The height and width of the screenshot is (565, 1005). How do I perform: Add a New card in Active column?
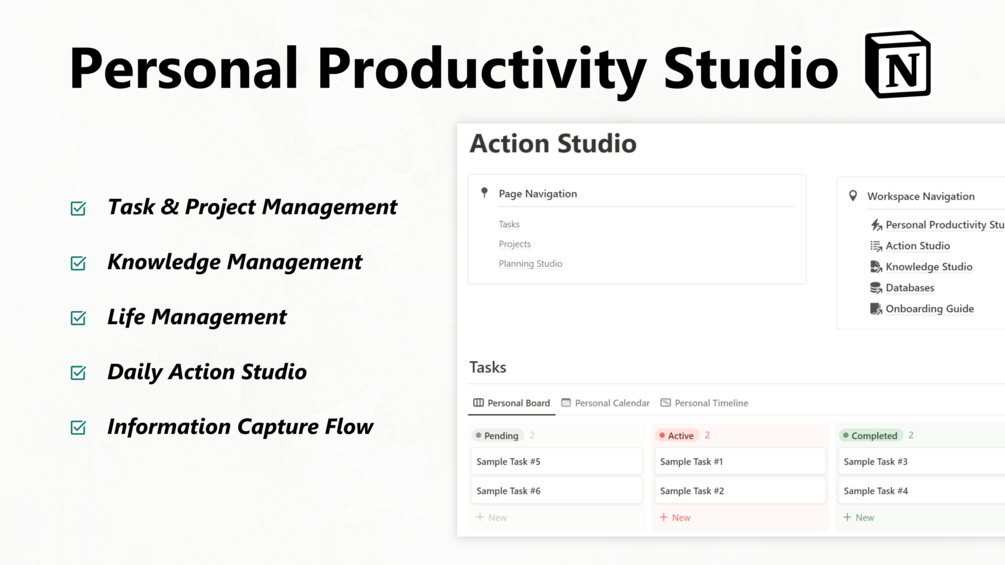(675, 518)
